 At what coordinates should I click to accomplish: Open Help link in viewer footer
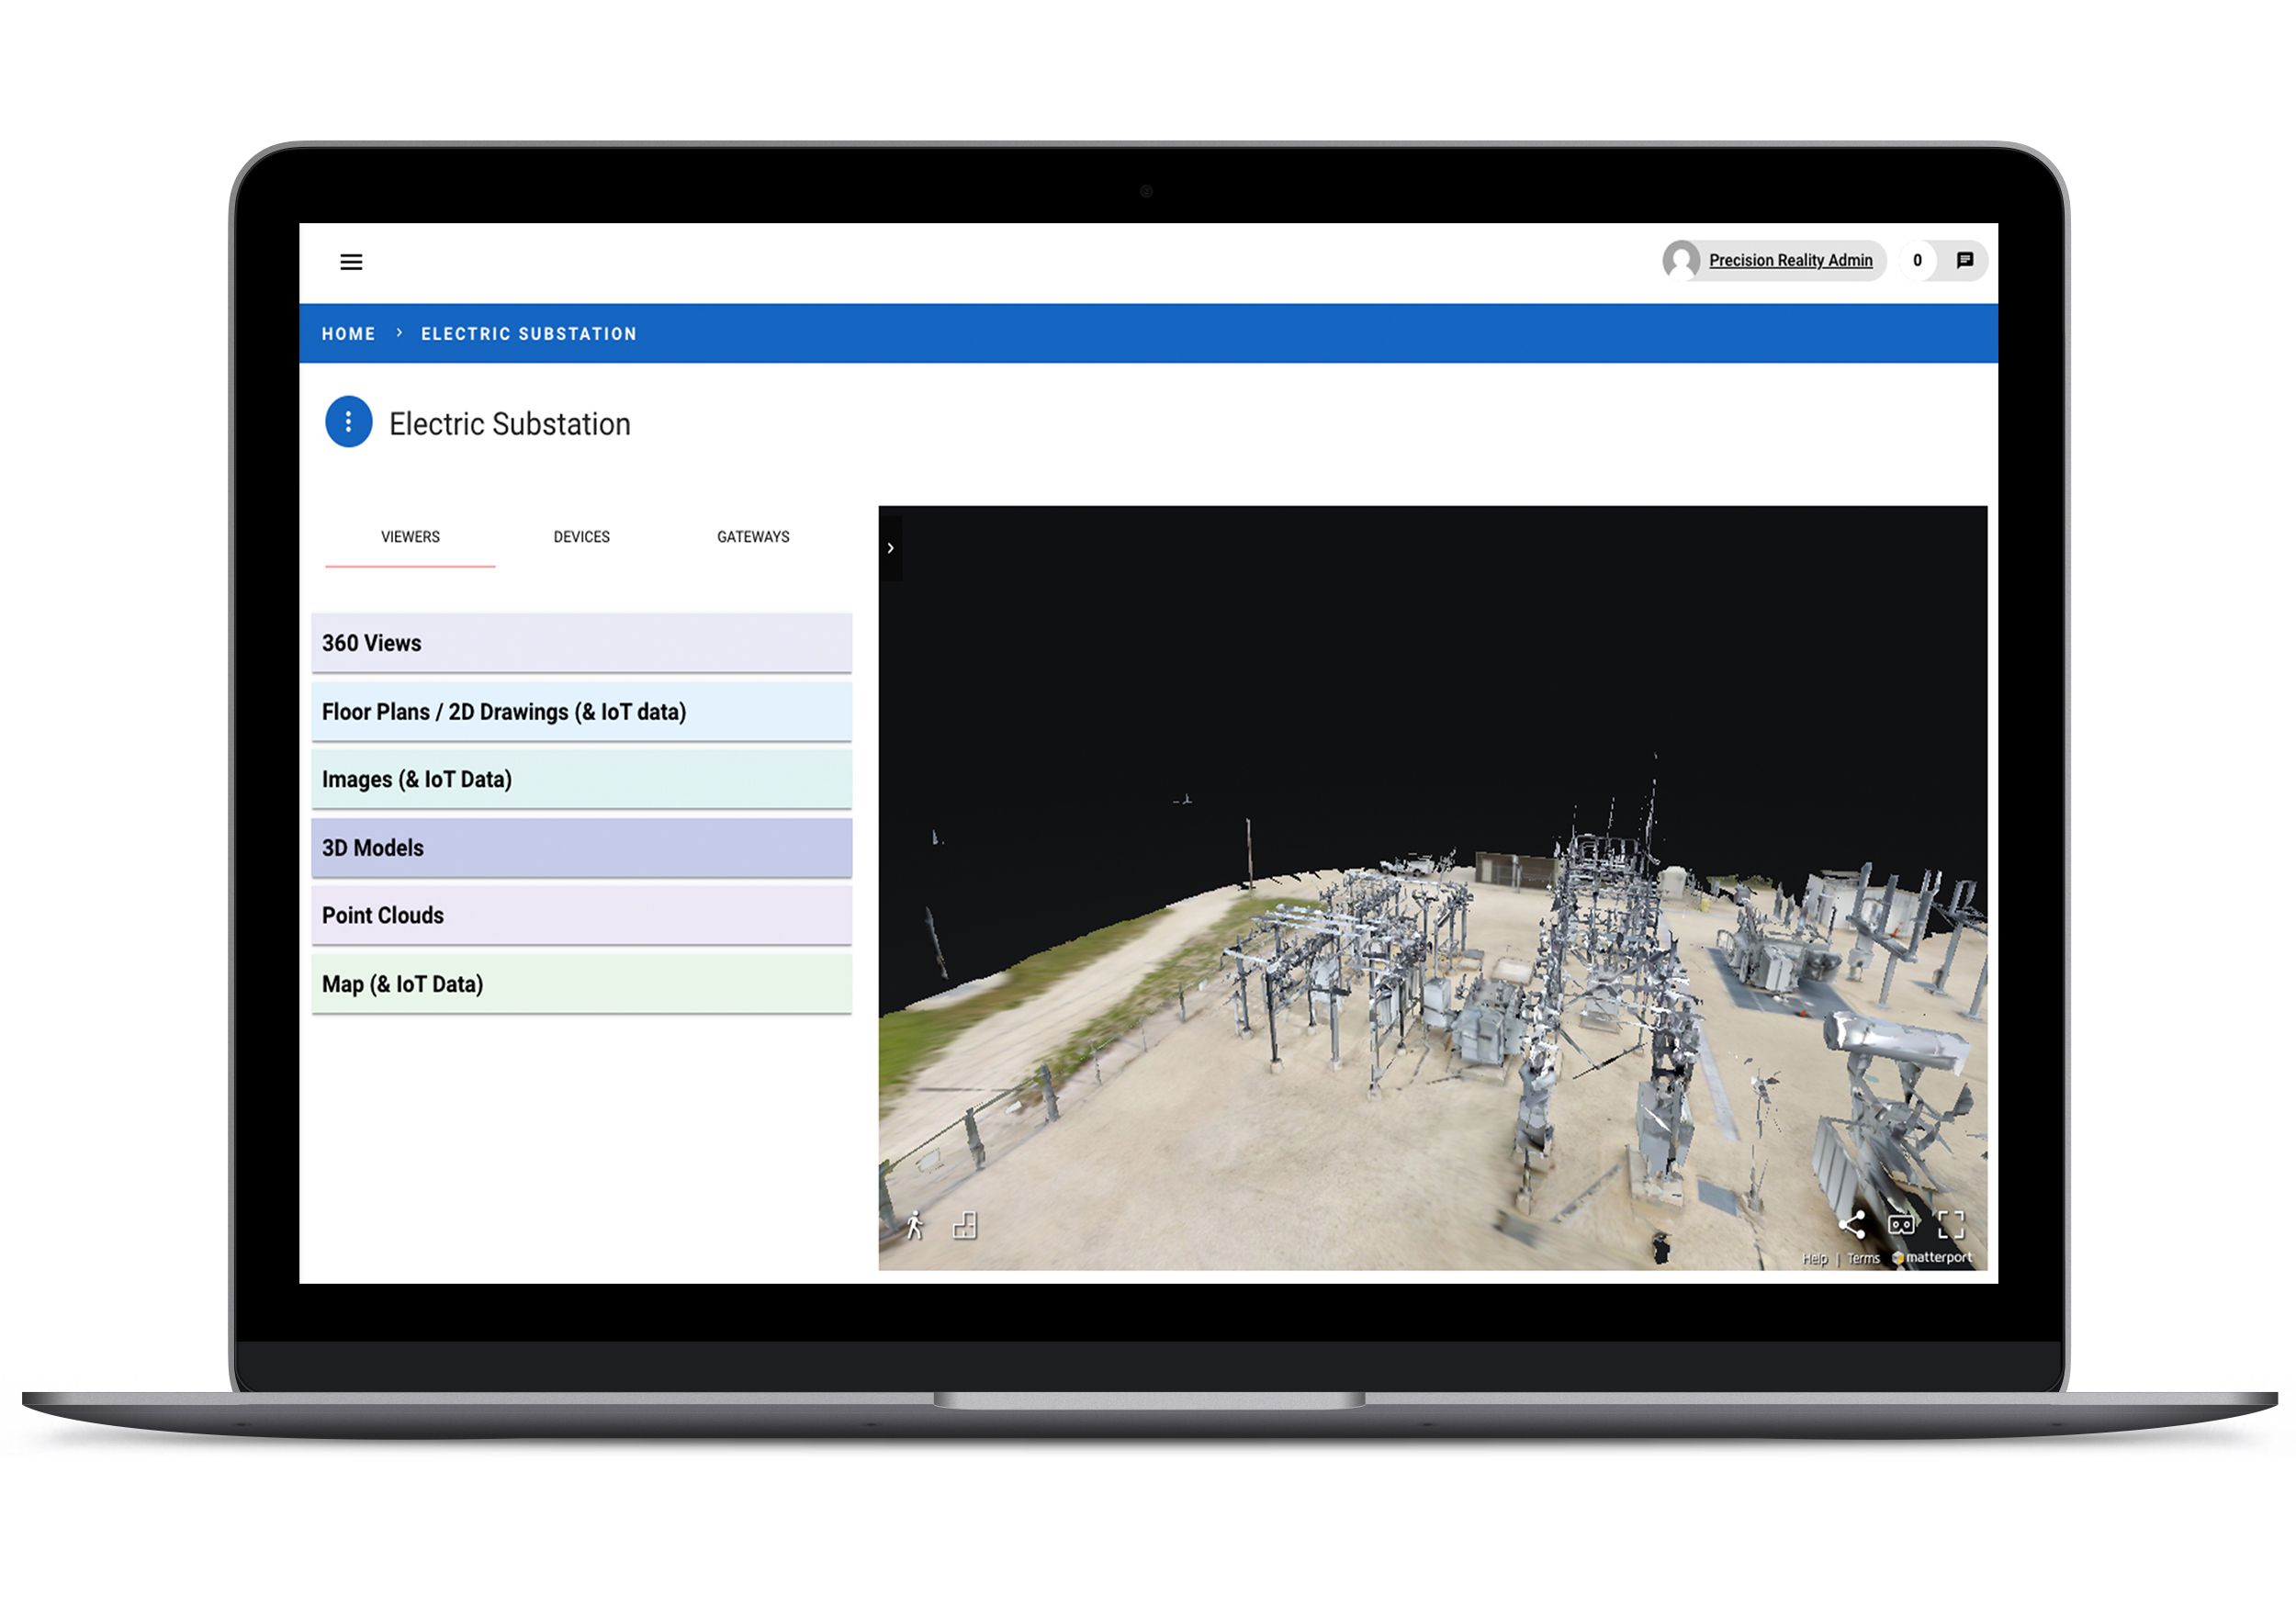[1814, 1259]
